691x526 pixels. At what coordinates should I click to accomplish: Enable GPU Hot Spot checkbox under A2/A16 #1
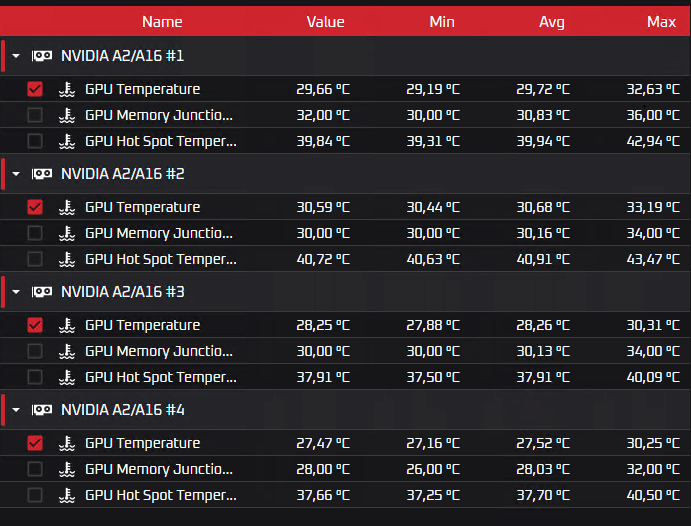click(x=35, y=141)
